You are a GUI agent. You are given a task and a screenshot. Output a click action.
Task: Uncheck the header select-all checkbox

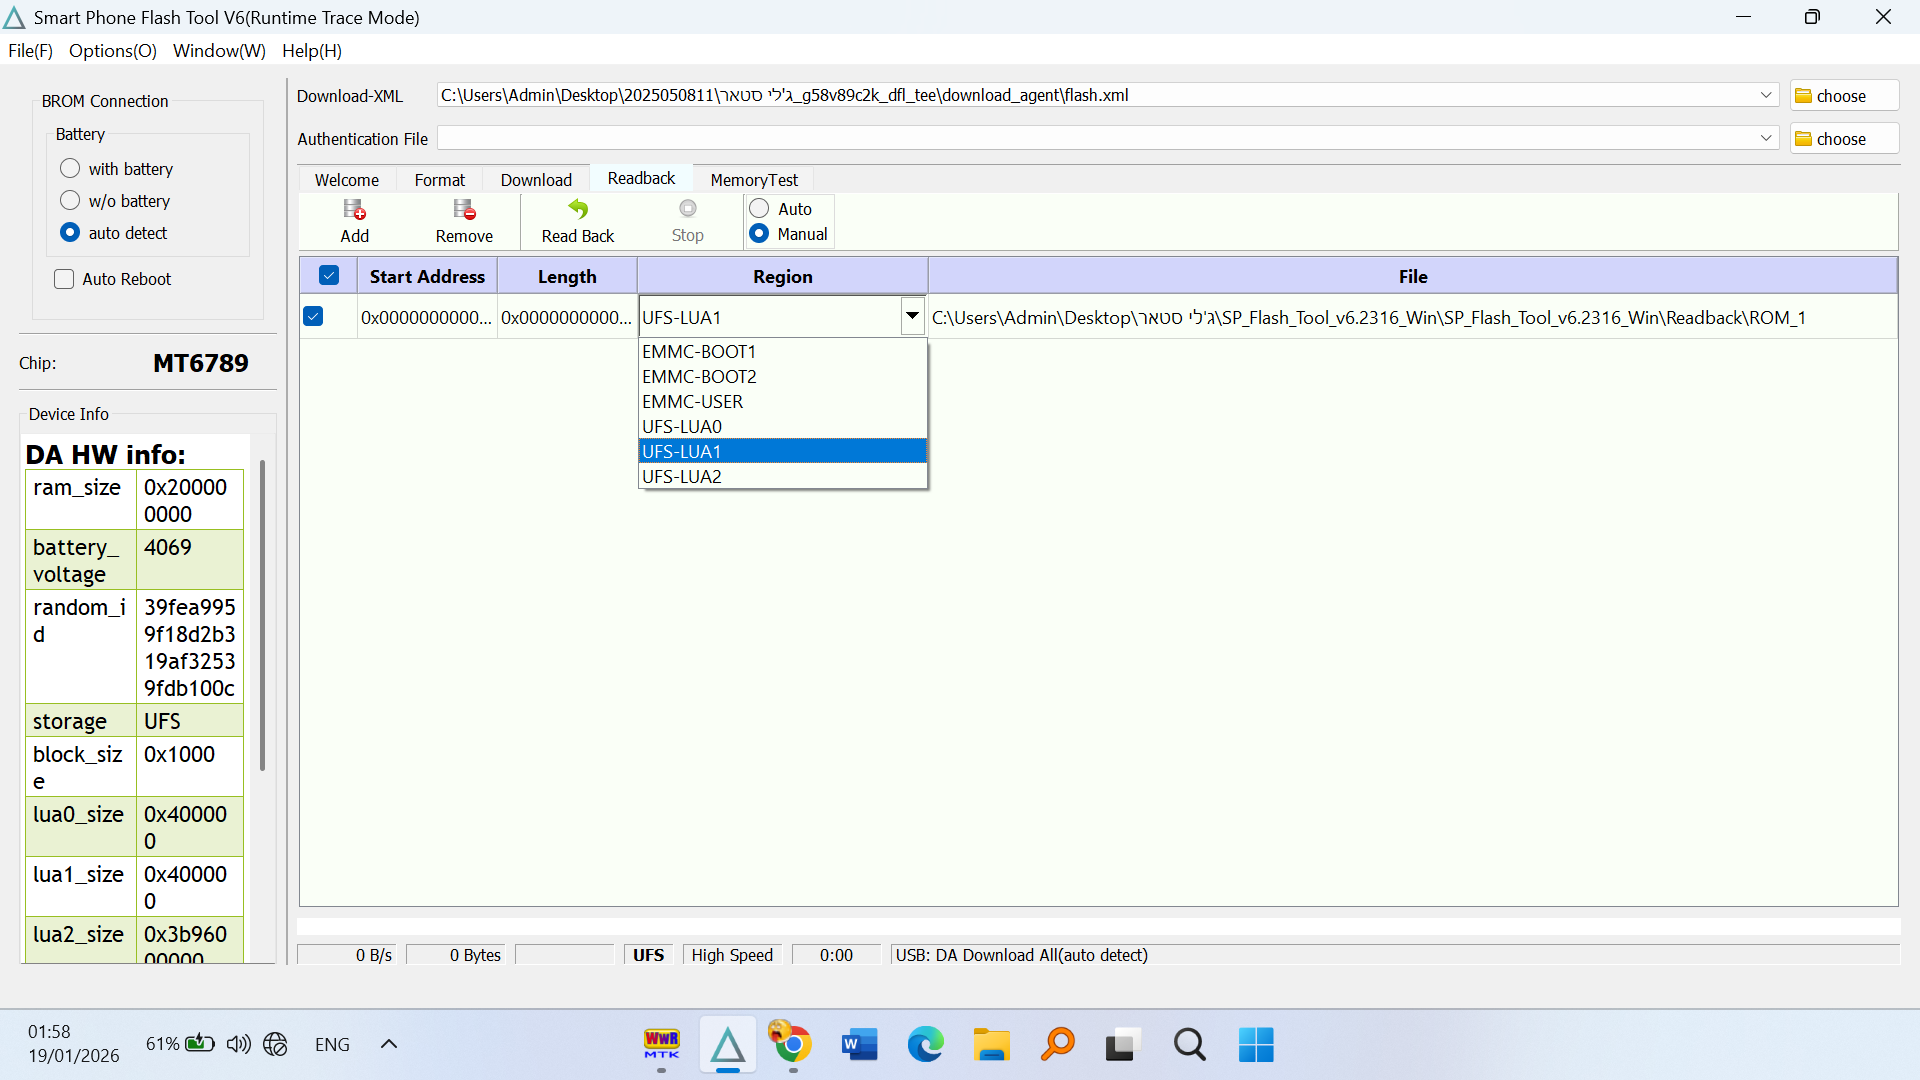pyautogui.click(x=328, y=276)
